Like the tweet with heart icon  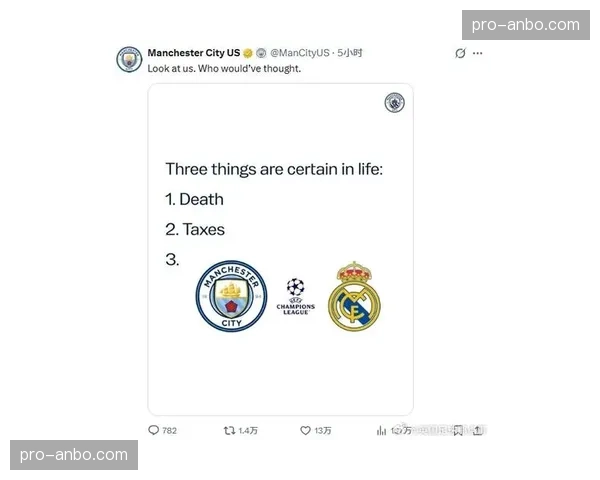[x=305, y=431]
